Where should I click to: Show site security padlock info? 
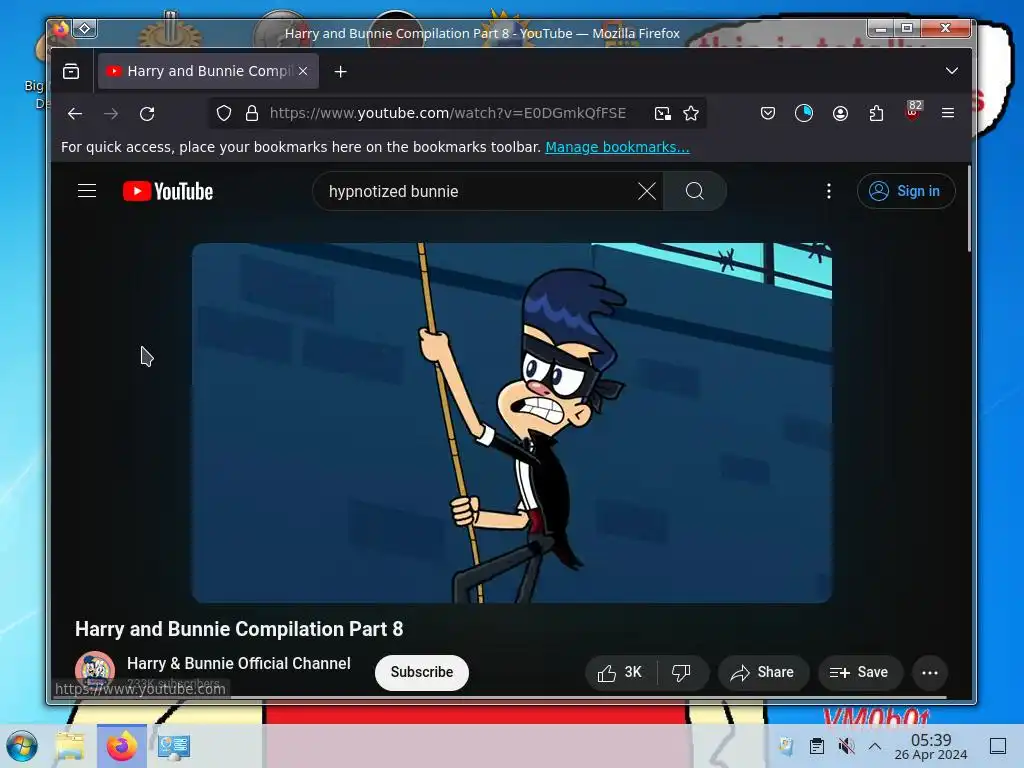click(252, 114)
